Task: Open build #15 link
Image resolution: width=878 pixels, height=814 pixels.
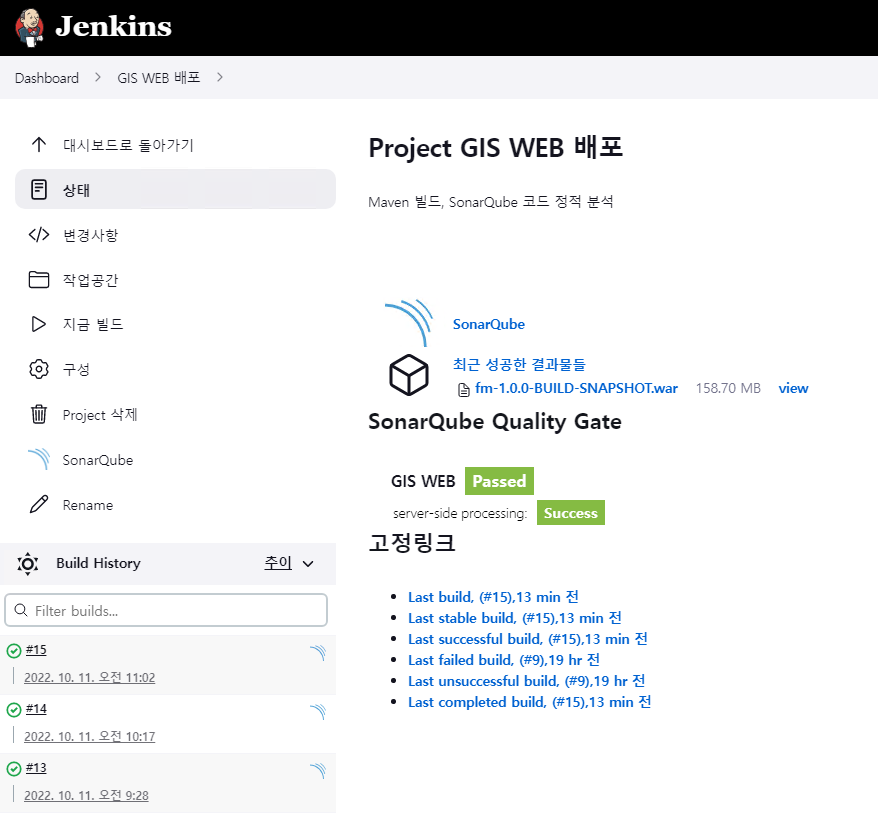Action: tap(36, 650)
